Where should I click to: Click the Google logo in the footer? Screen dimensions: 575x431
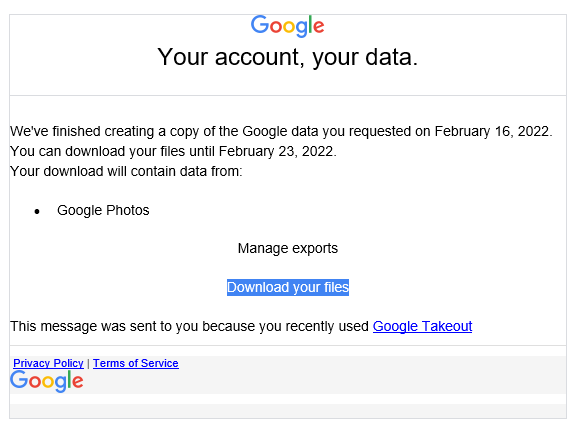point(47,381)
